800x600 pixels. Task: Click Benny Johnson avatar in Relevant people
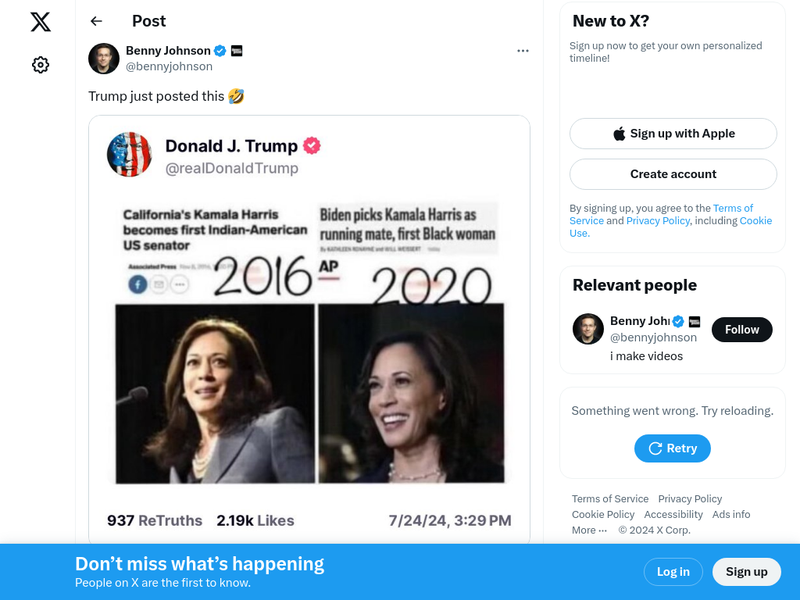pos(588,329)
